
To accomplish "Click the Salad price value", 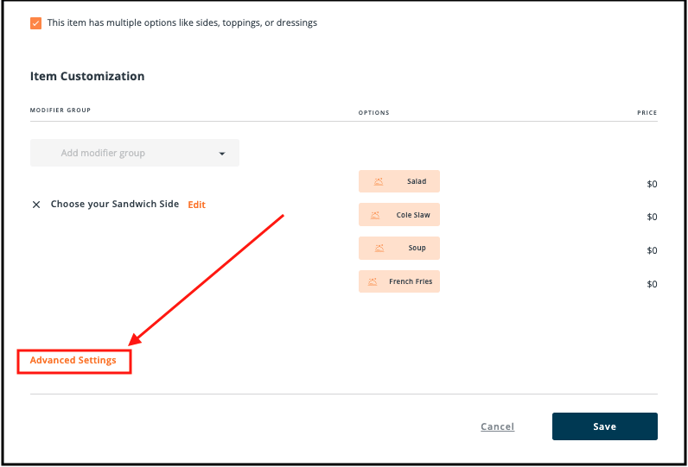I will (652, 184).
